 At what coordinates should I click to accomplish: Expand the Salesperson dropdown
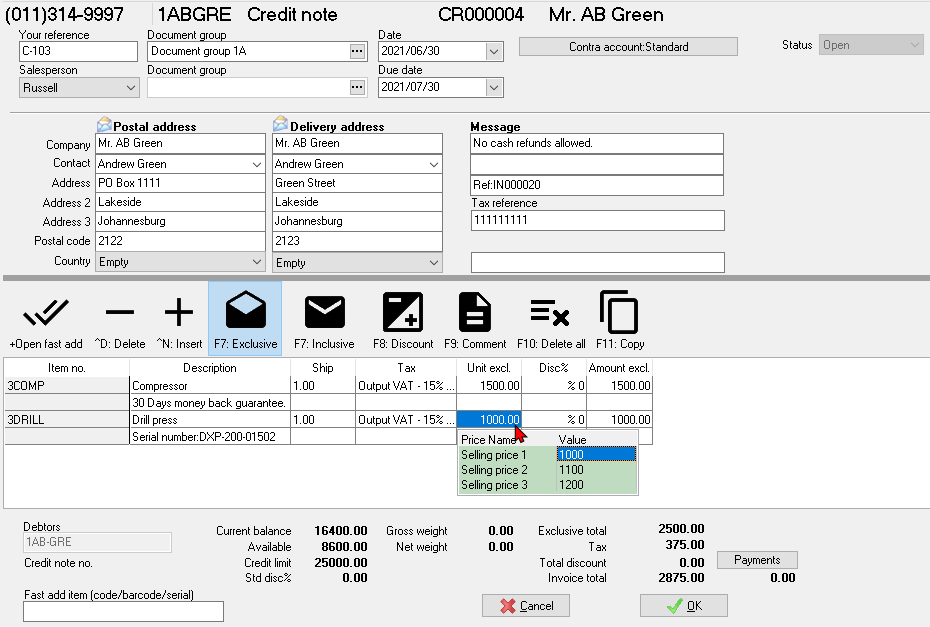(131, 88)
